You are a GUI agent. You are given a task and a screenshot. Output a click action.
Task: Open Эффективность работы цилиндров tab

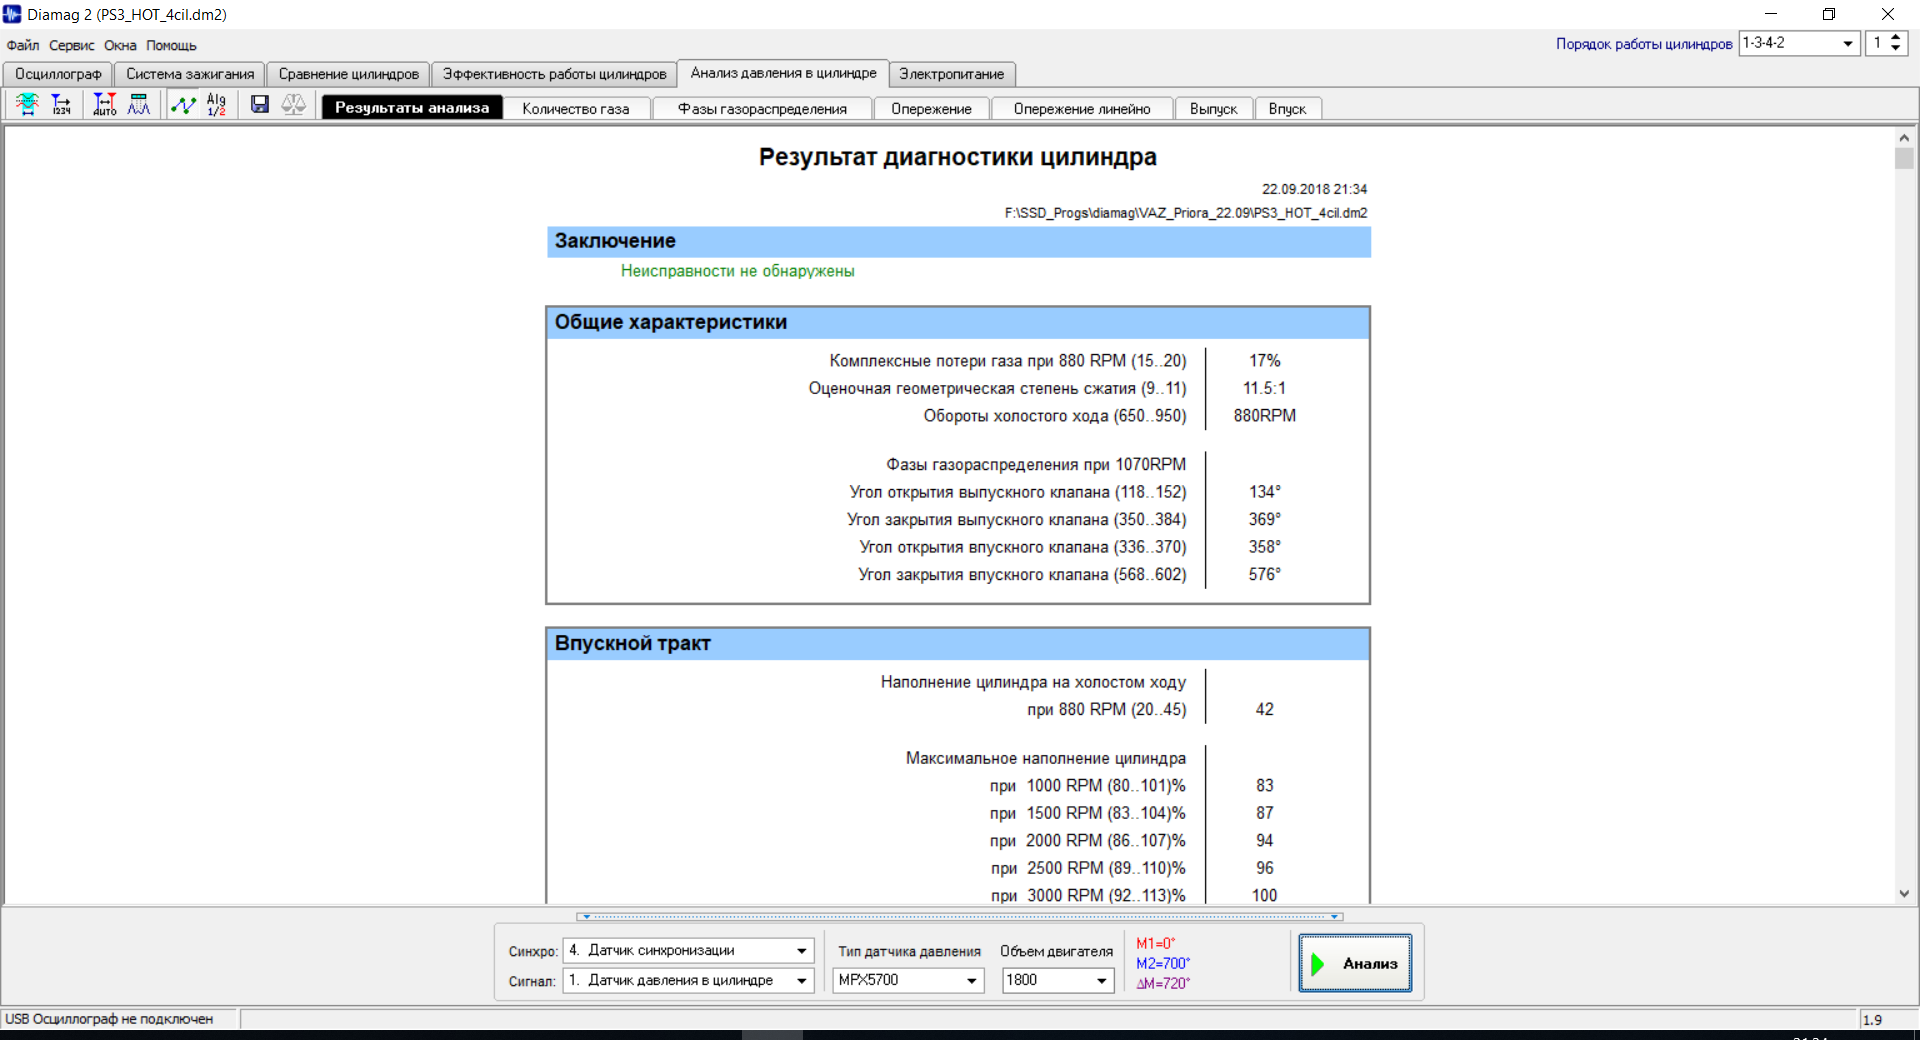[x=555, y=74]
